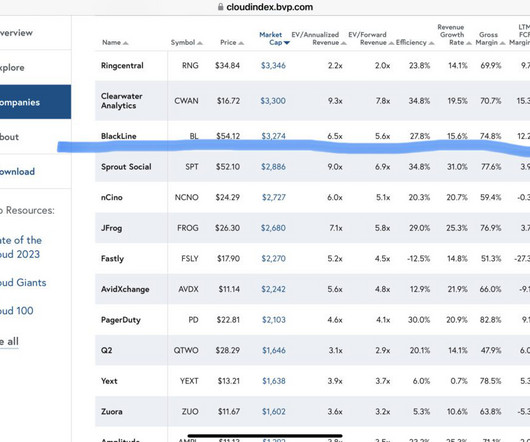
Task: Click Q2 market cap $1,646
Action: [x=274, y=350]
